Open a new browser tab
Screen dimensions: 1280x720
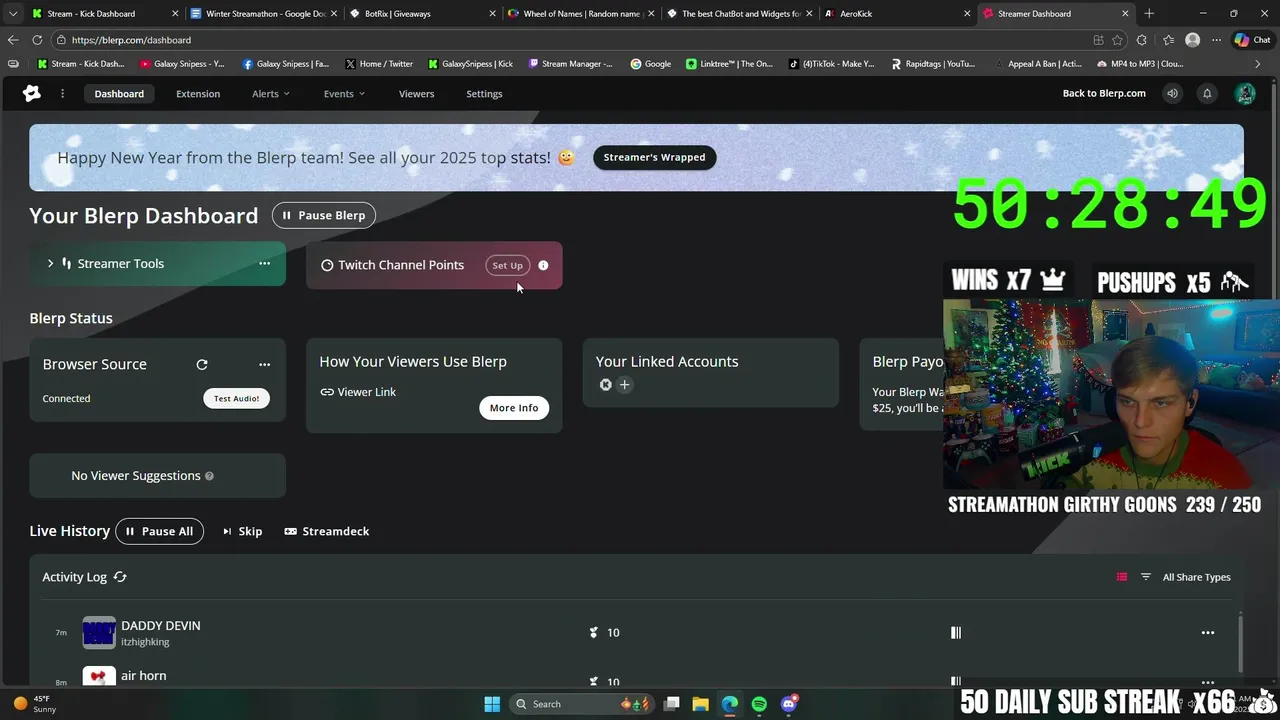pyautogui.click(x=1149, y=13)
